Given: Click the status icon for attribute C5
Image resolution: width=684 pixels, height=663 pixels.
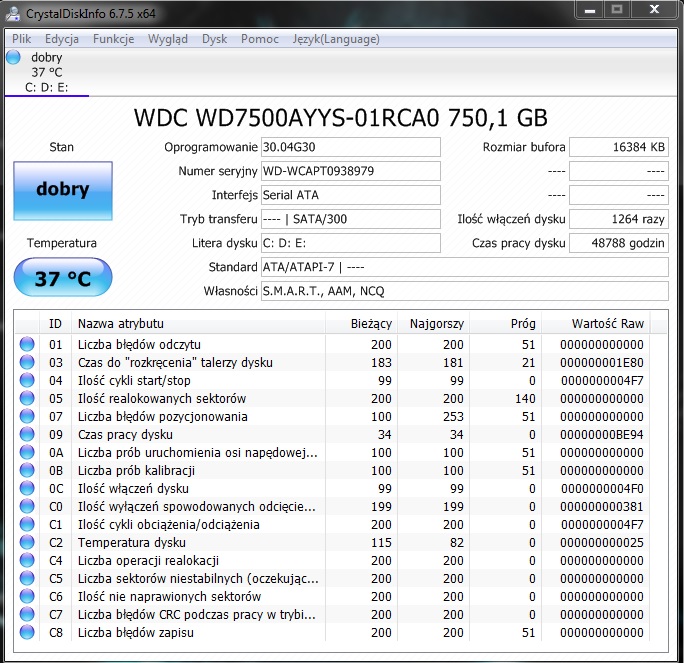Looking at the screenshot, I should tap(27, 578).
